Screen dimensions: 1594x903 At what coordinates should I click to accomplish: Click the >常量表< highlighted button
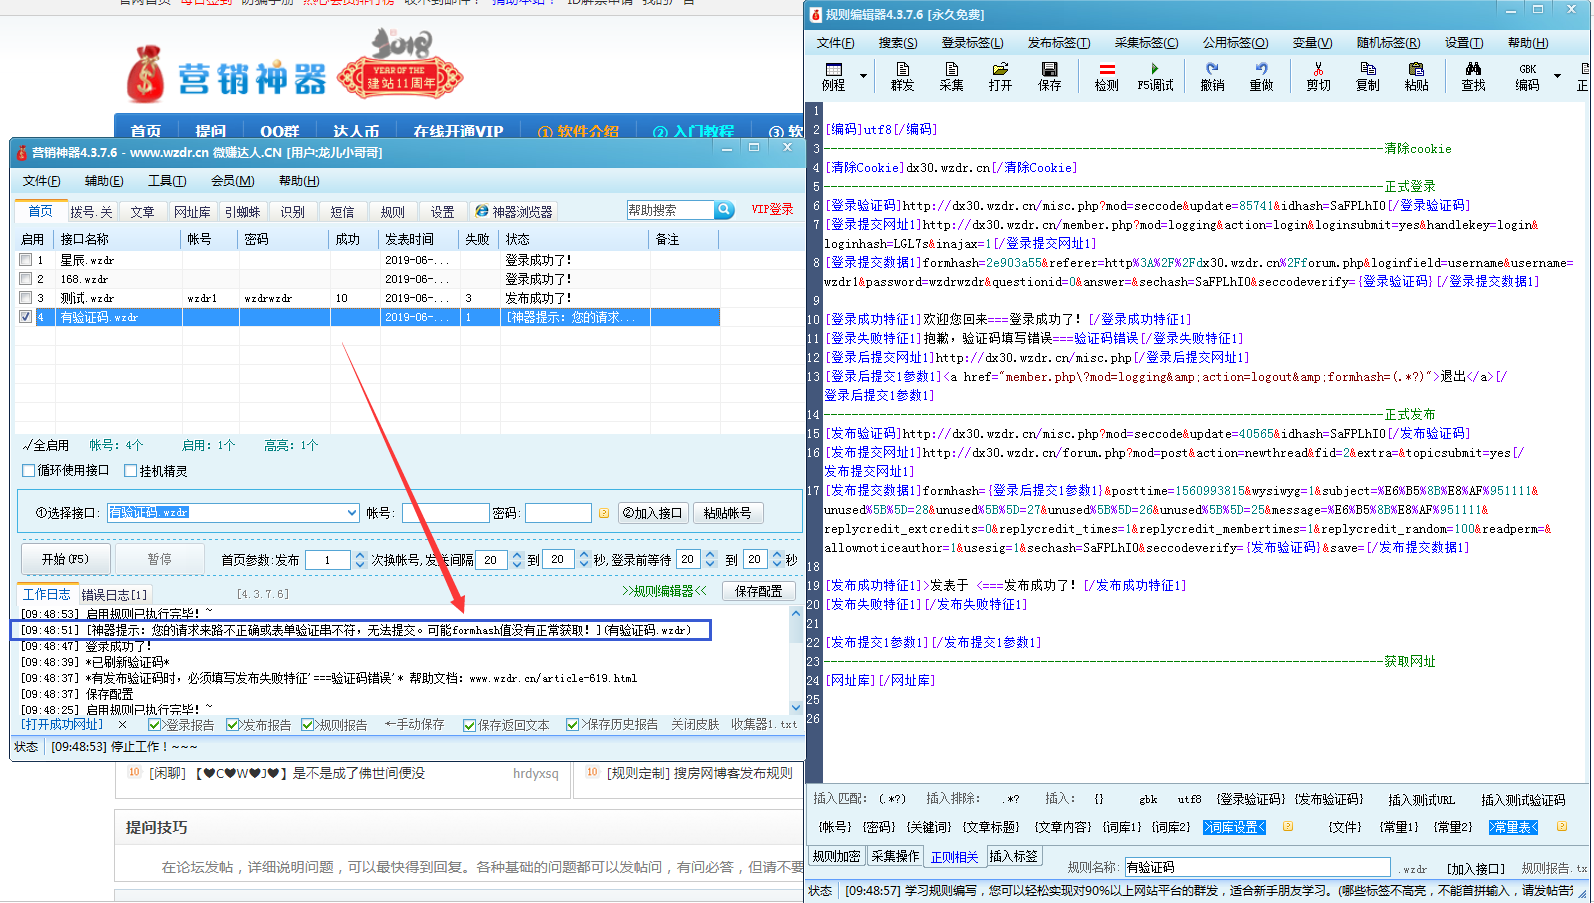[x=1513, y=827]
